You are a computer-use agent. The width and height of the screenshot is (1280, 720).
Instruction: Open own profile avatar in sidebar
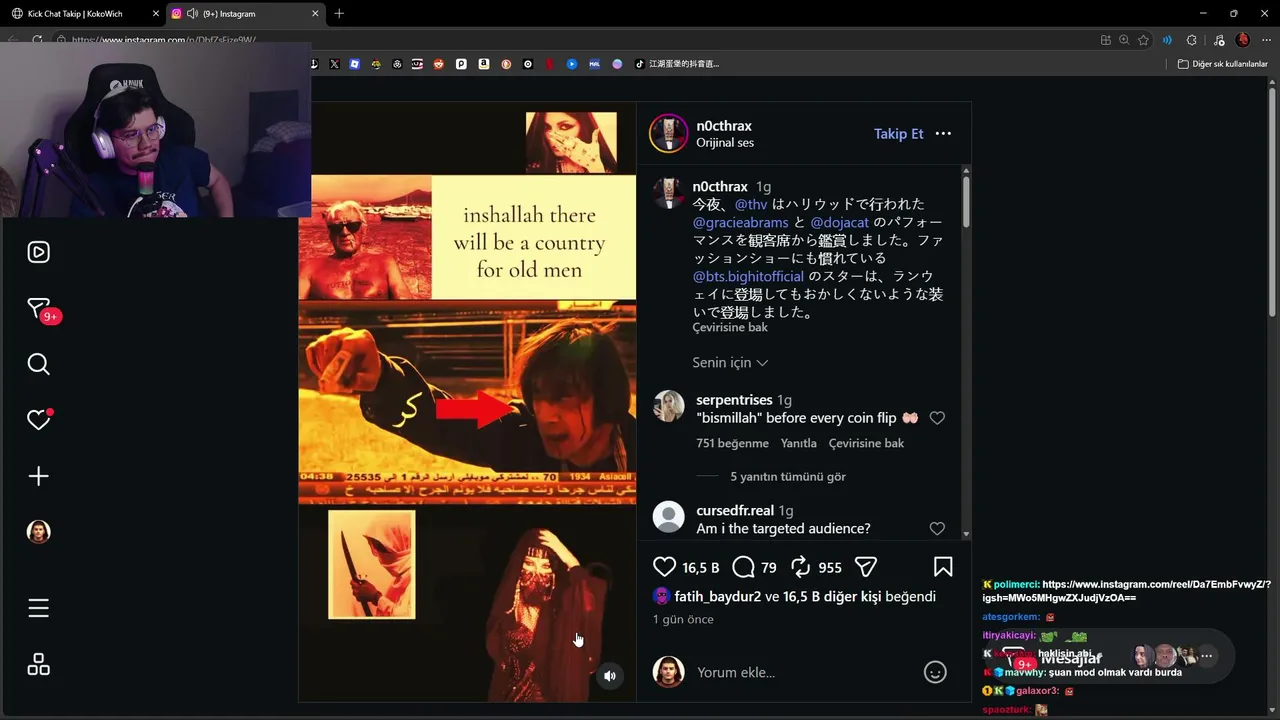pos(38,532)
